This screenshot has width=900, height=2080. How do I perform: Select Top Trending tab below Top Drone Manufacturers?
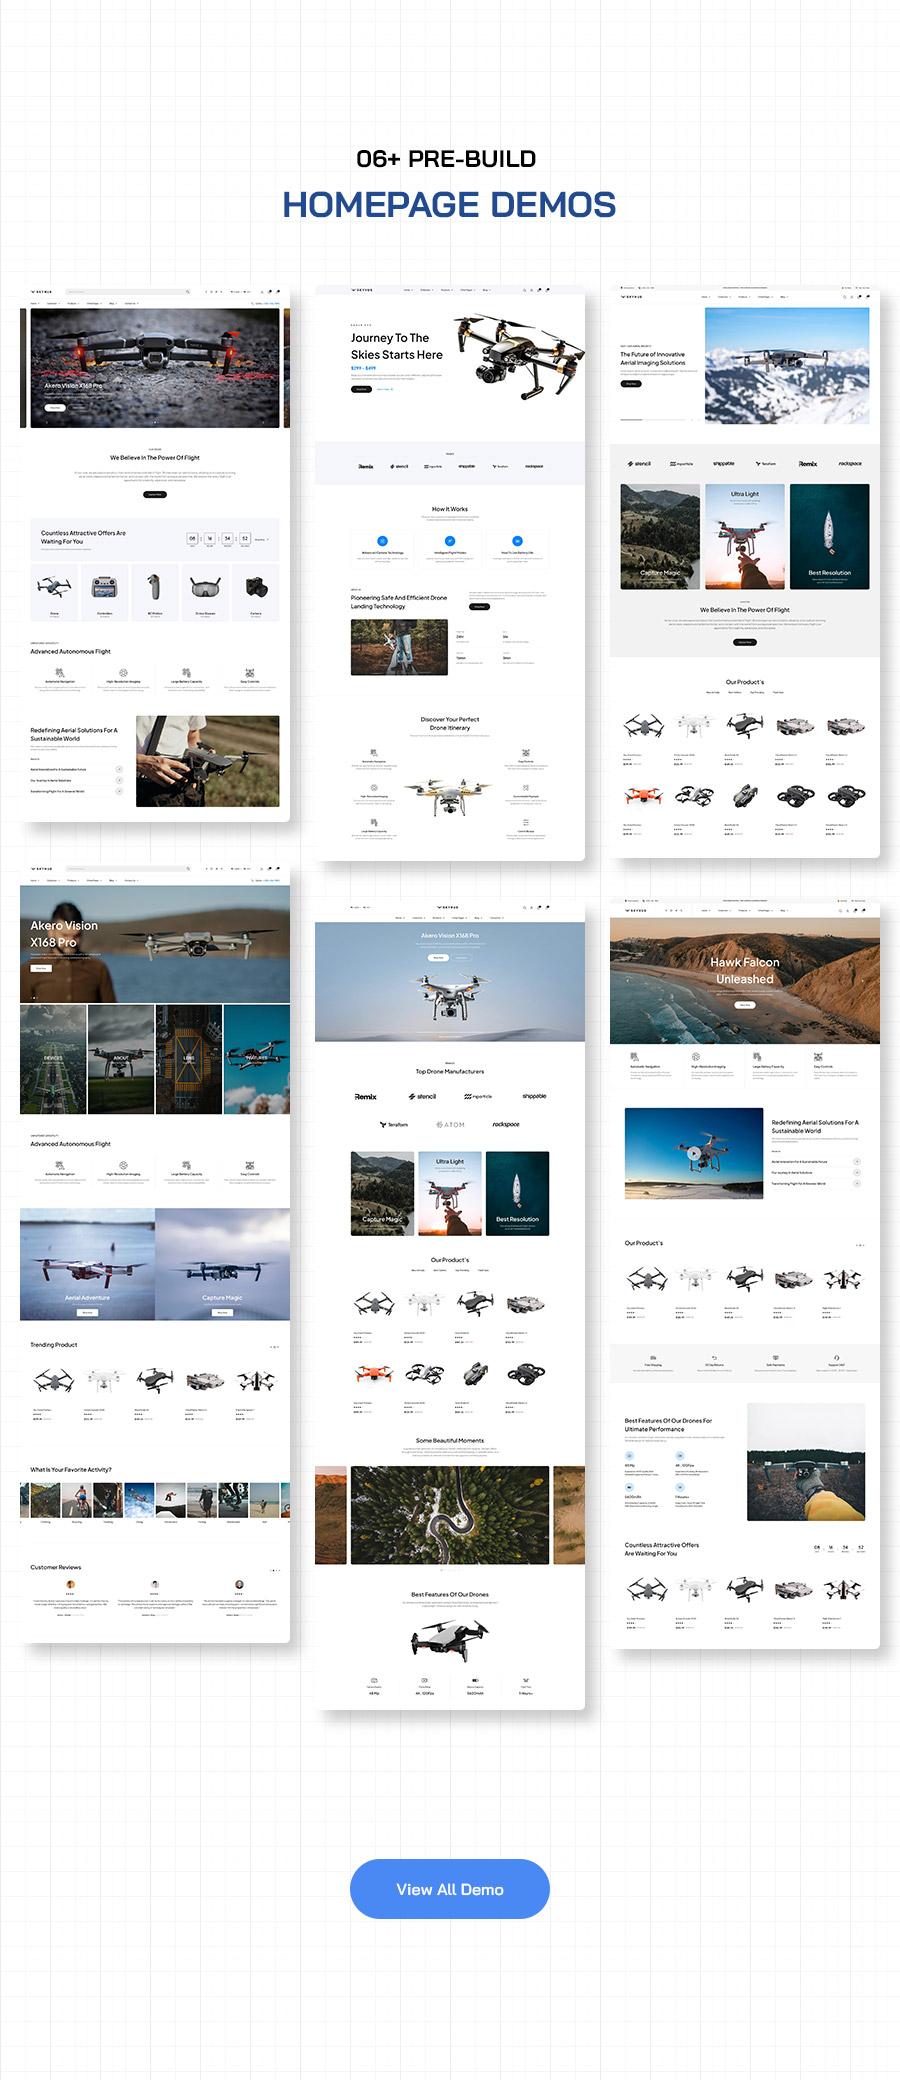(x=462, y=1270)
